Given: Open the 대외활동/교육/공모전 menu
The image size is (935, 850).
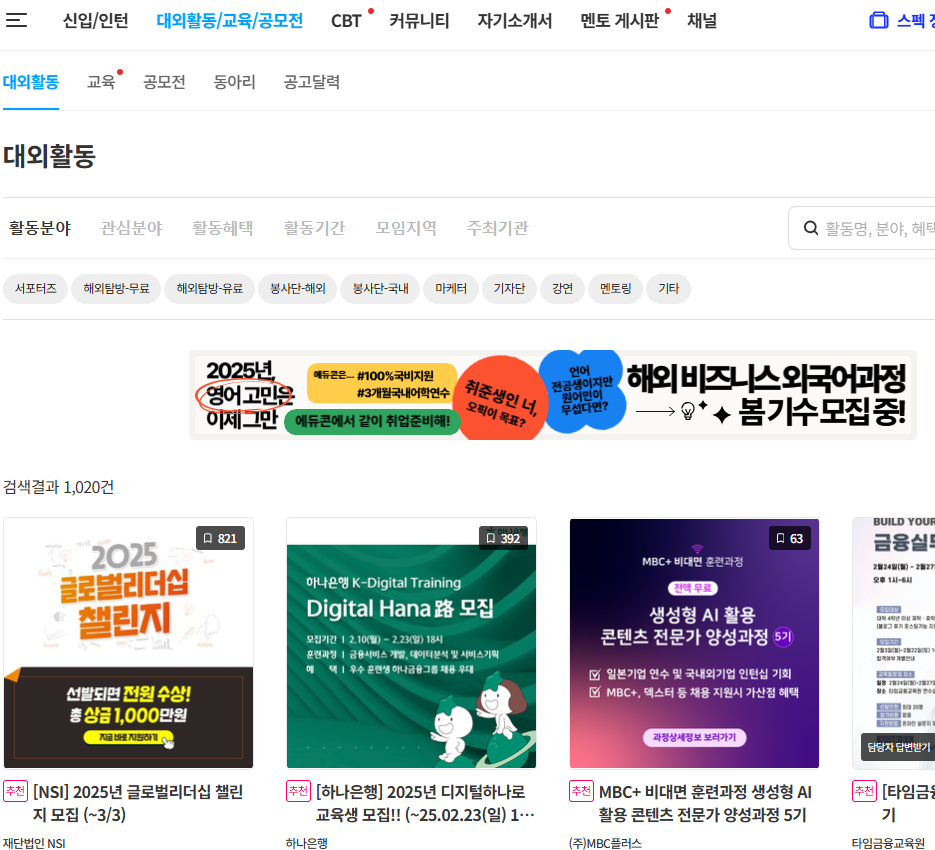Looking at the screenshot, I should (230, 21).
